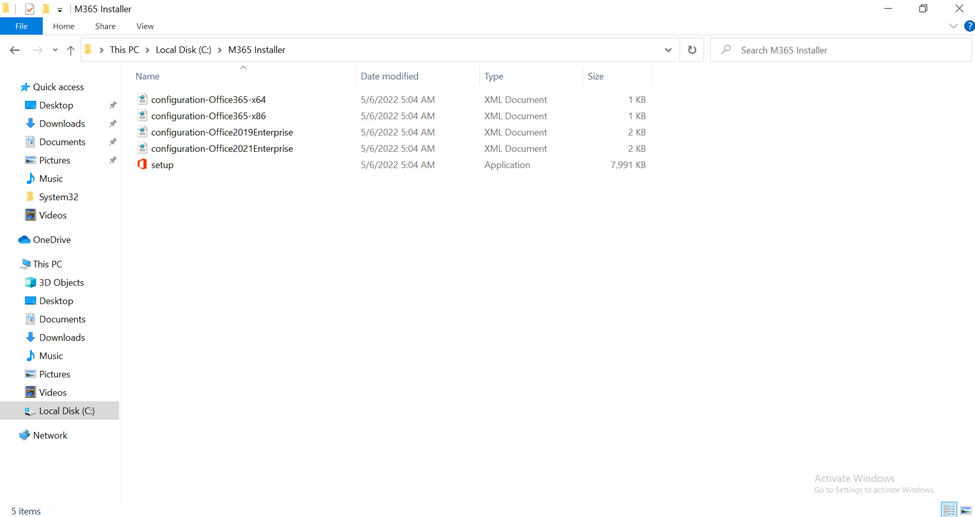Click 7,991 KB size of setup
This screenshot has width=975, height=517.
(x=628, y=165)
